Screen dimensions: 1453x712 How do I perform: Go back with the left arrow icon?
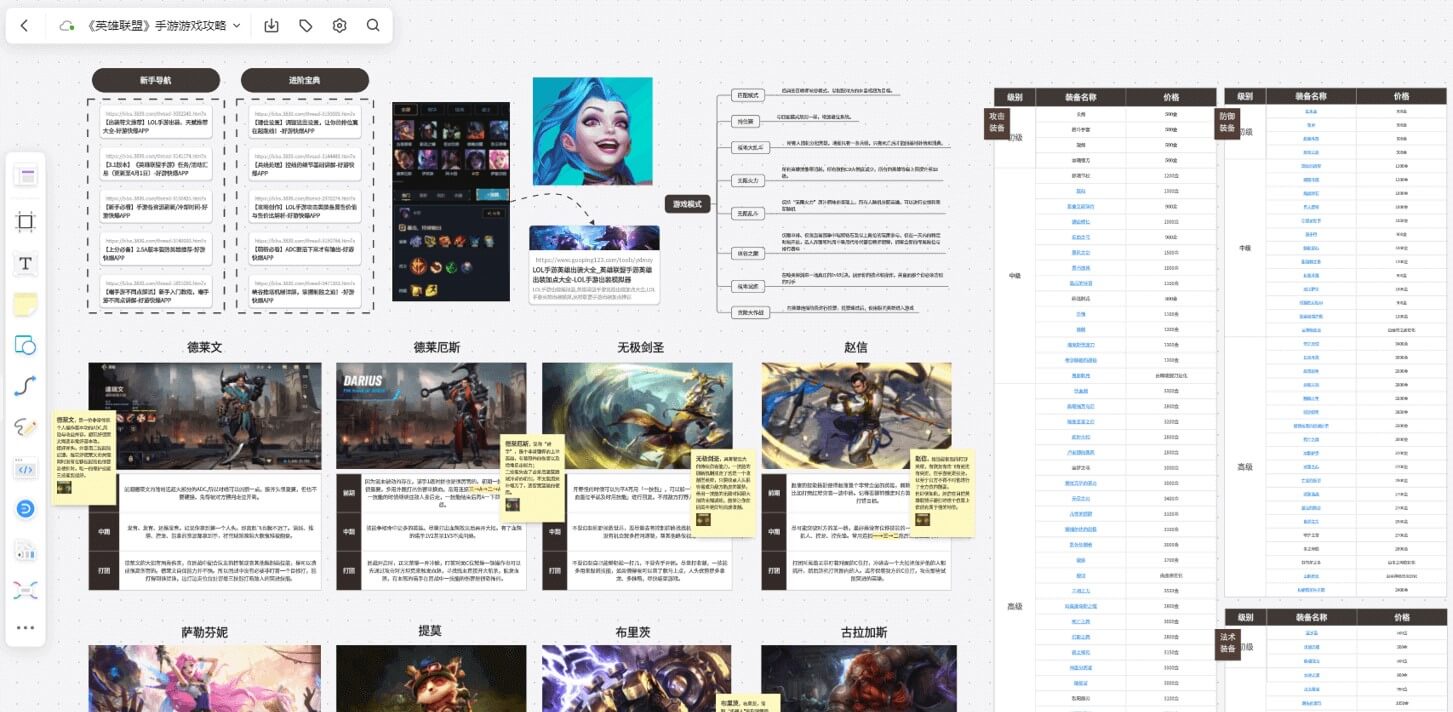point(25,25)
